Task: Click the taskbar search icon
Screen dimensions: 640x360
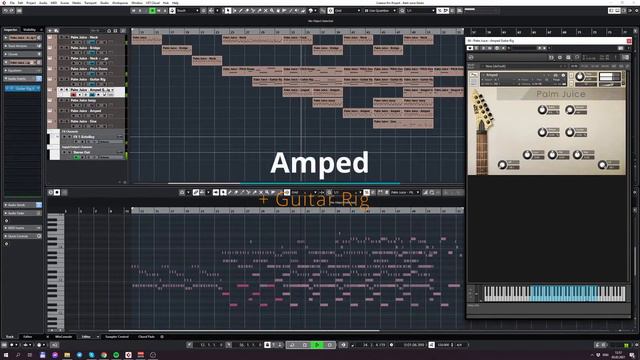Action: point(18,355)
